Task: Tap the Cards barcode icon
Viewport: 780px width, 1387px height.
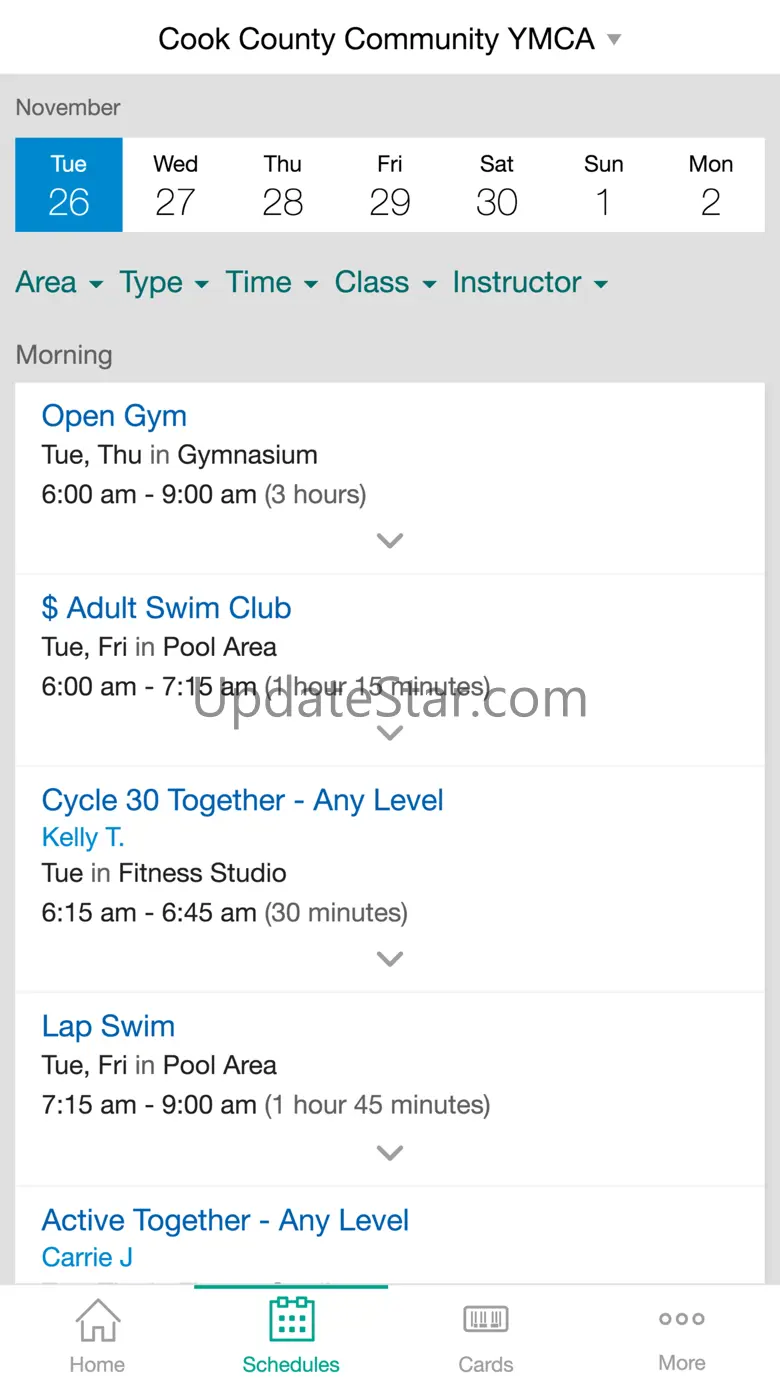Action: pos(486,1320)
